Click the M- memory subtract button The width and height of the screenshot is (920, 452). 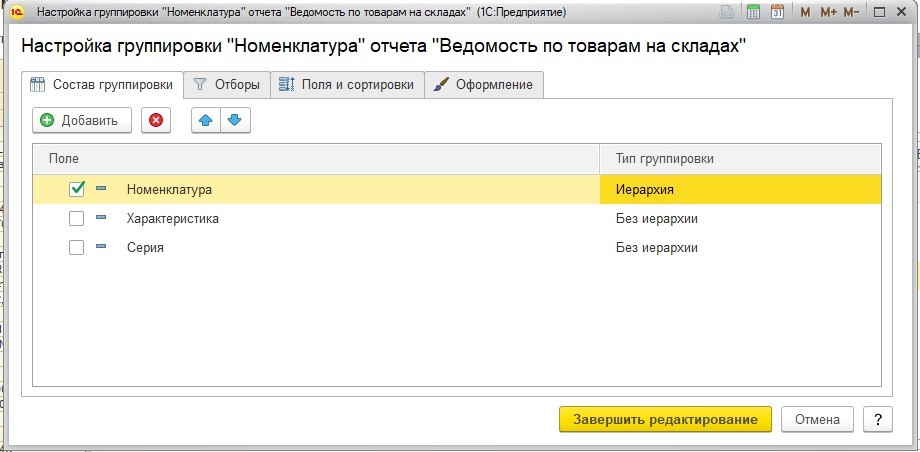(x=851, y=12)
